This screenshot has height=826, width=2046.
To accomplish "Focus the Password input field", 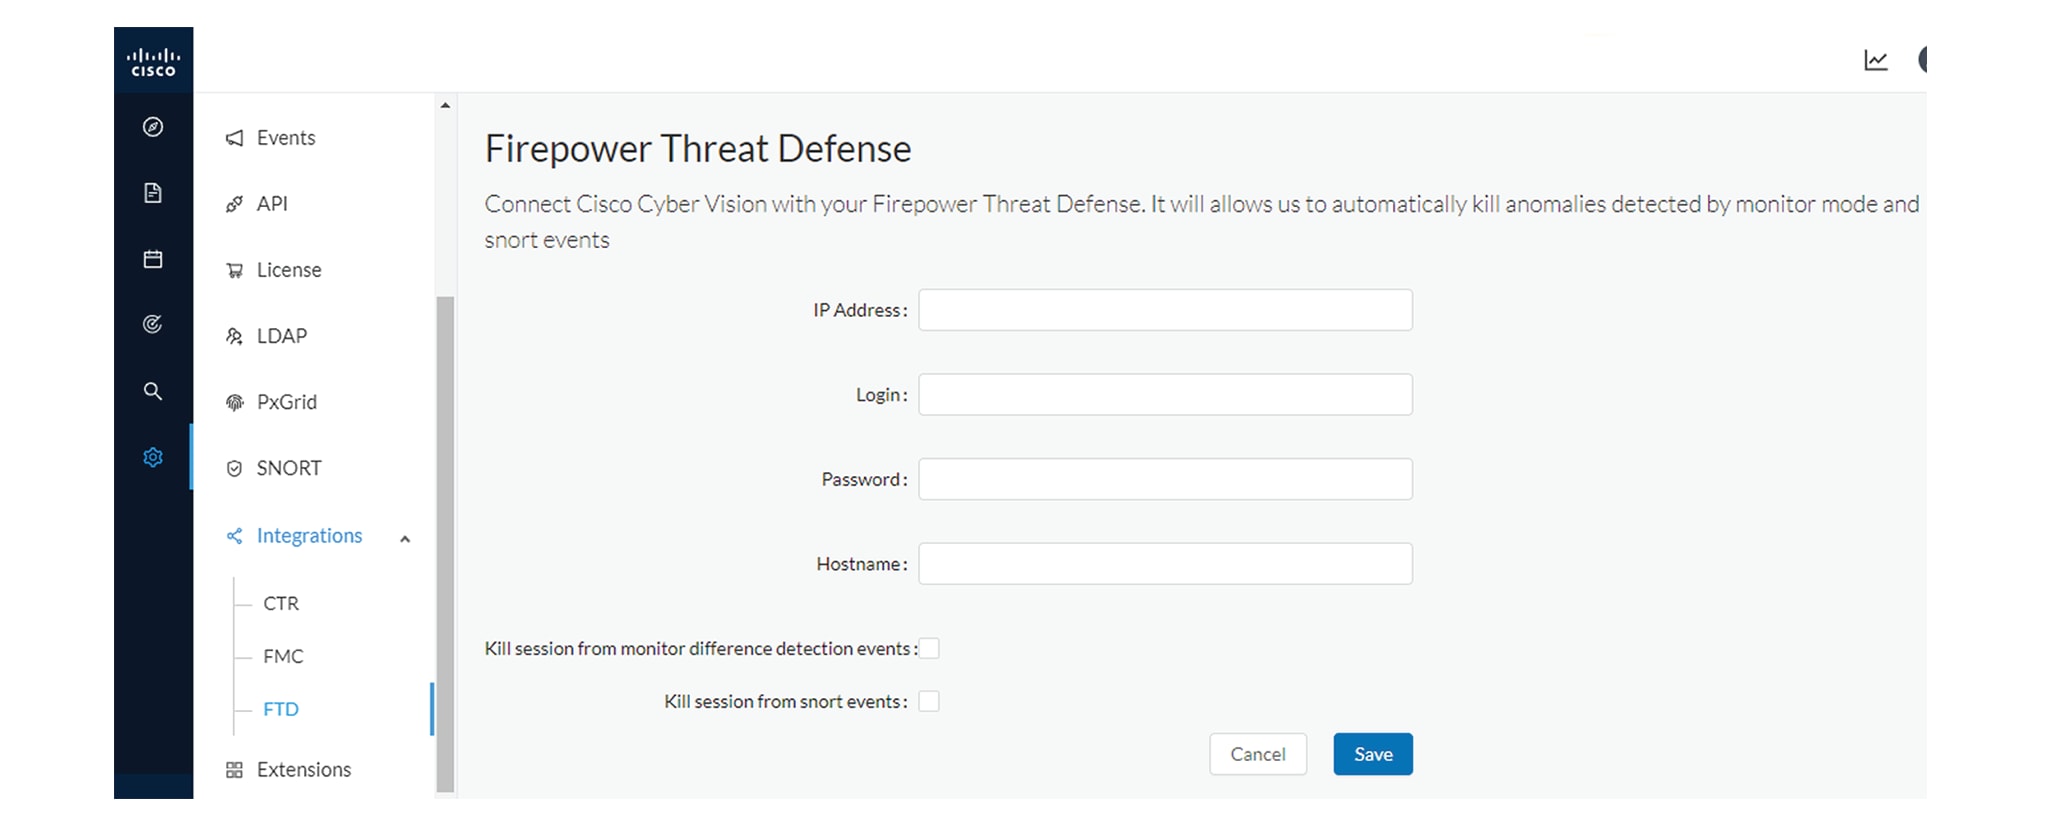I will click(x=1165, y=479).
